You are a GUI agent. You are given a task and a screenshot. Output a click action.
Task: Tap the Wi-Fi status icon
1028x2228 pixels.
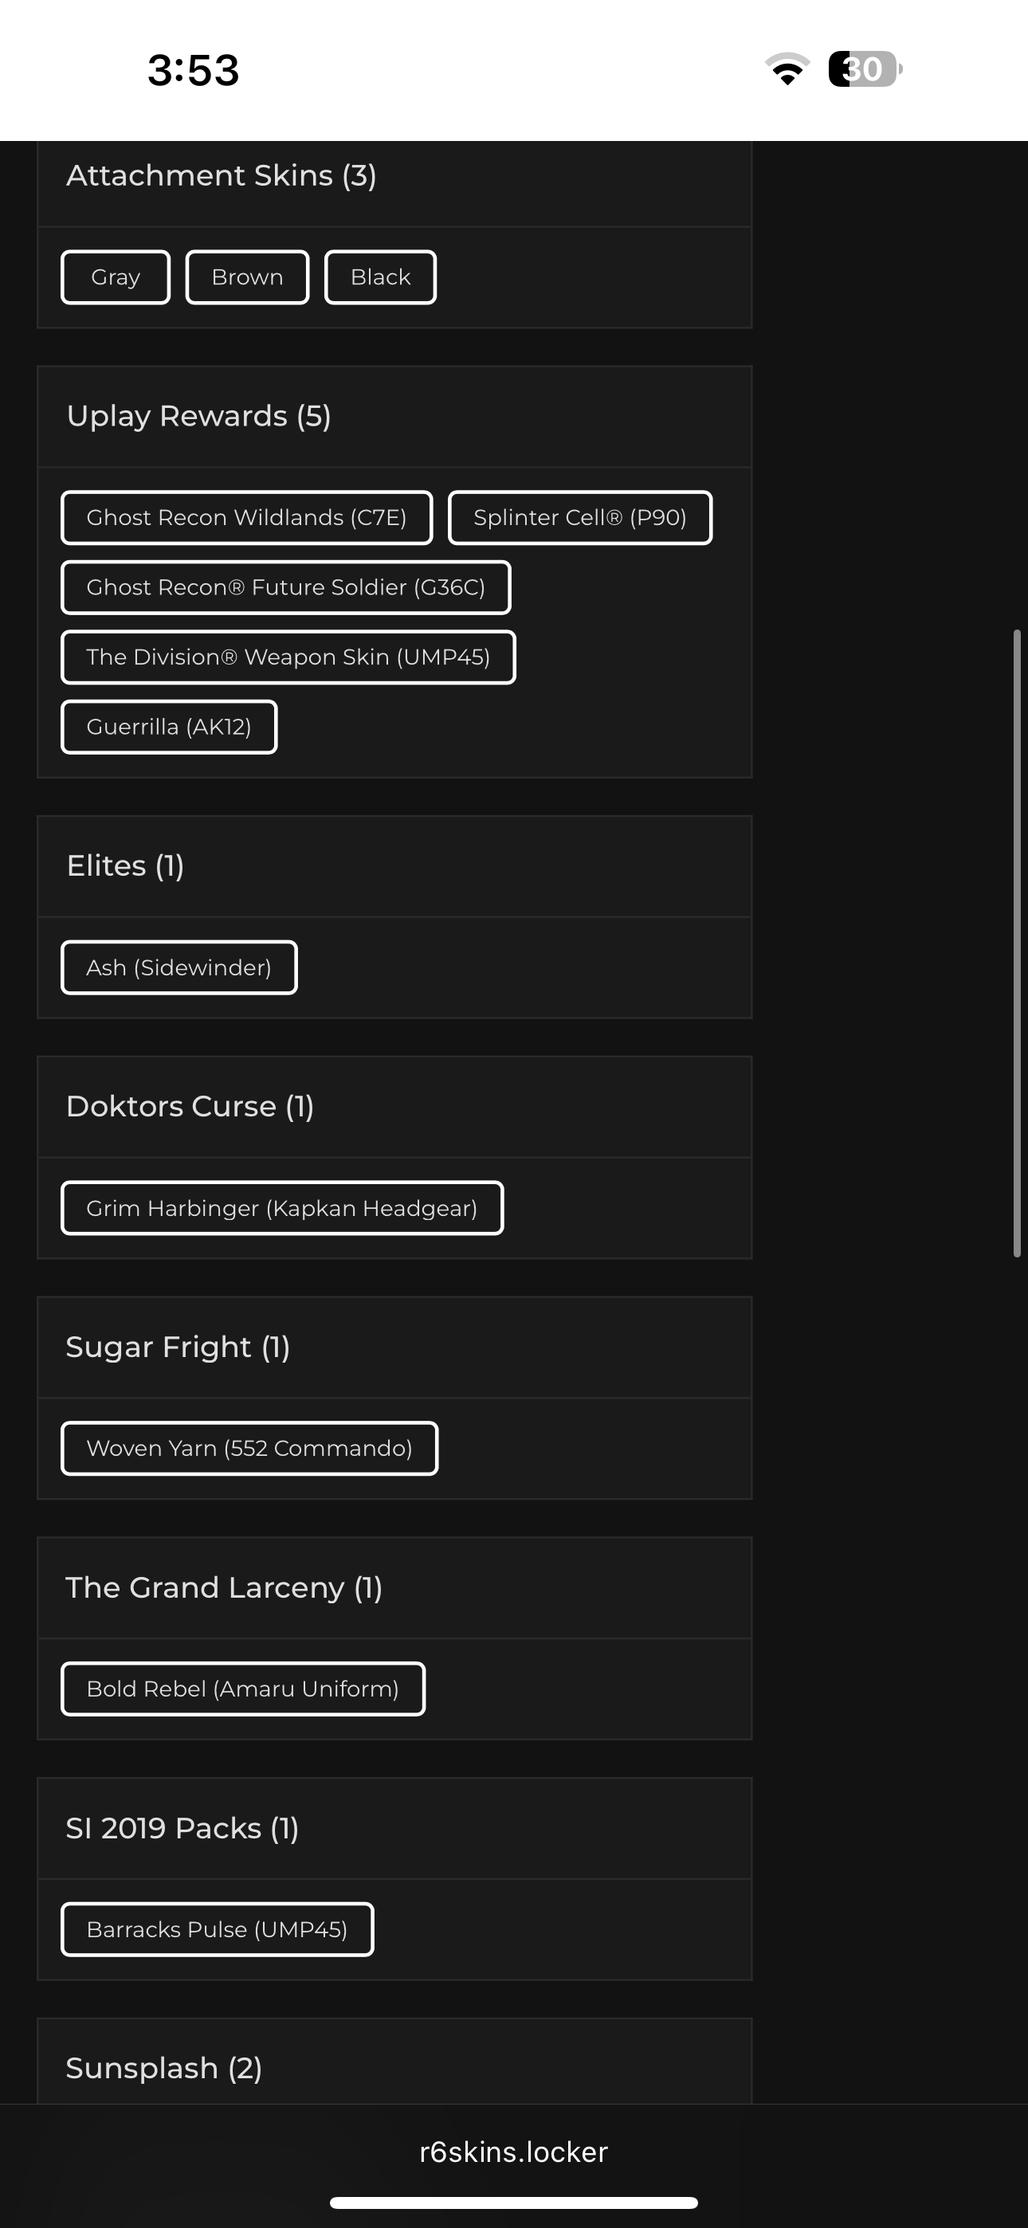[787, 69]
